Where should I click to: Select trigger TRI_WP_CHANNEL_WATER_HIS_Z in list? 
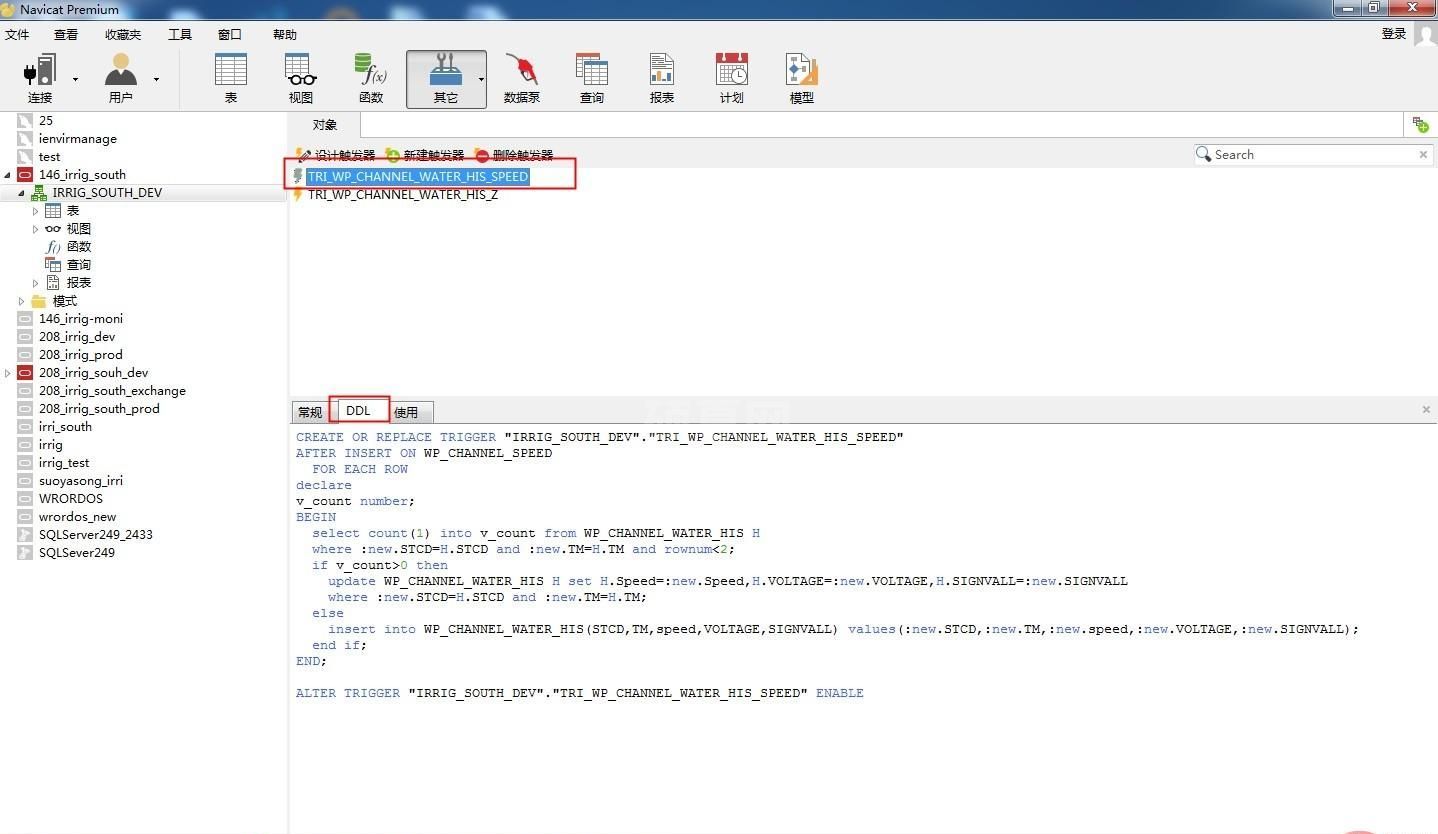tap(403, 194)
